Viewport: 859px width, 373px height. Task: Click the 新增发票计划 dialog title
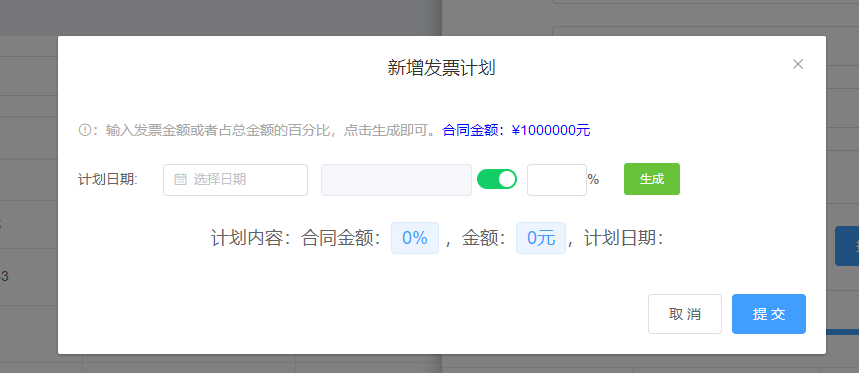(442, 68)
